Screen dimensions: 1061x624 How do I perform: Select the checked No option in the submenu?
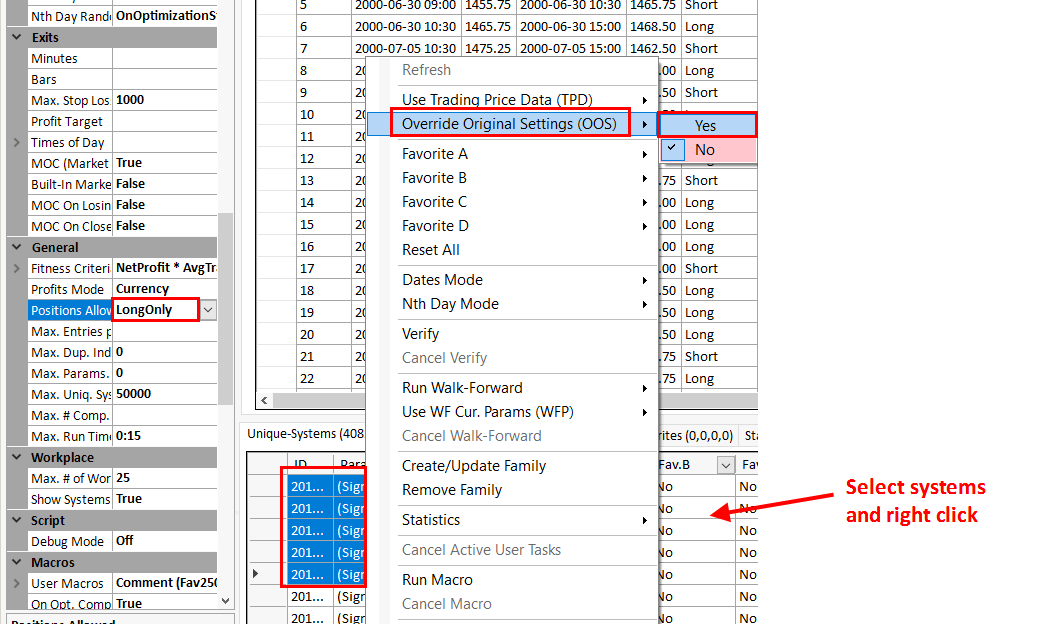point(706,150)
